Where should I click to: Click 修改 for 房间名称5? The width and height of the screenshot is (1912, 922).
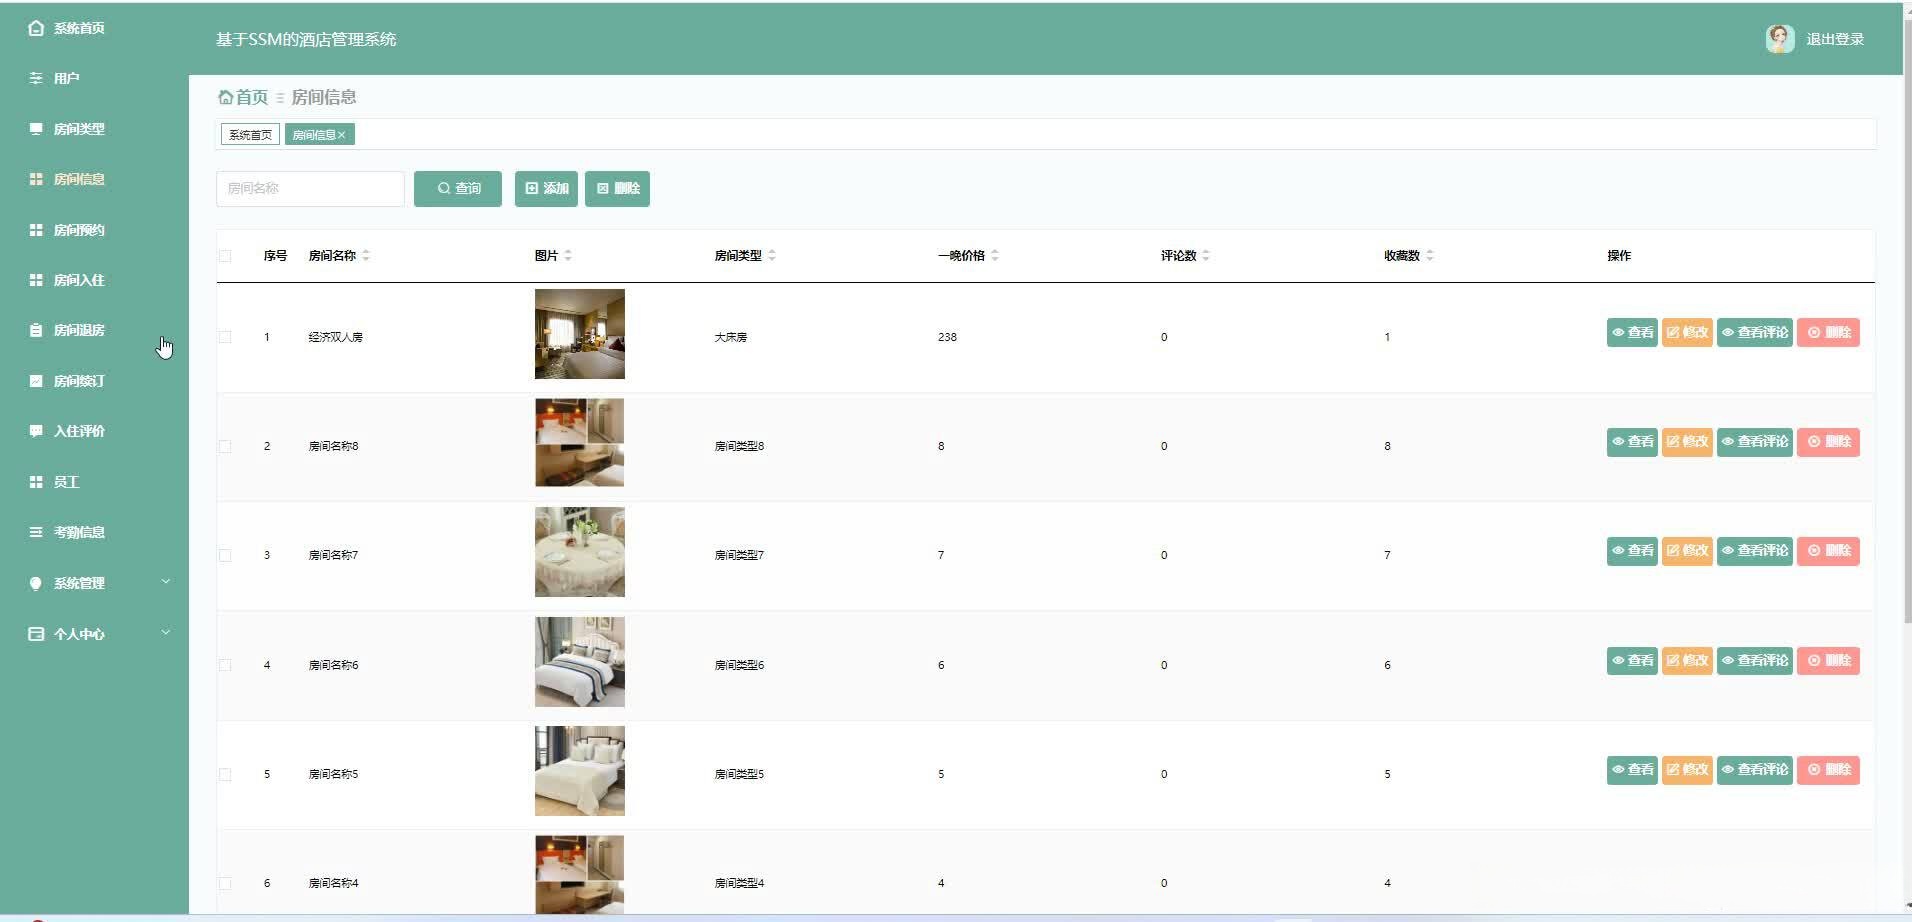pyautogui.click(x=1687, y=769)
